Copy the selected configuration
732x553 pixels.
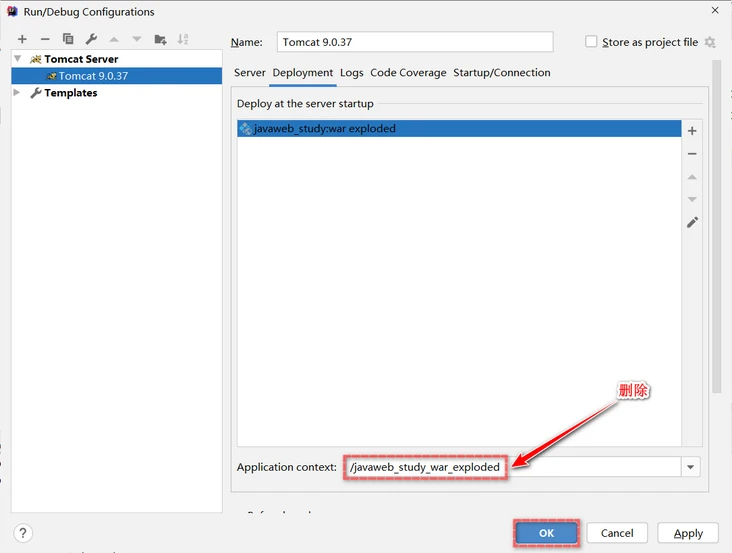coord(68,39)
